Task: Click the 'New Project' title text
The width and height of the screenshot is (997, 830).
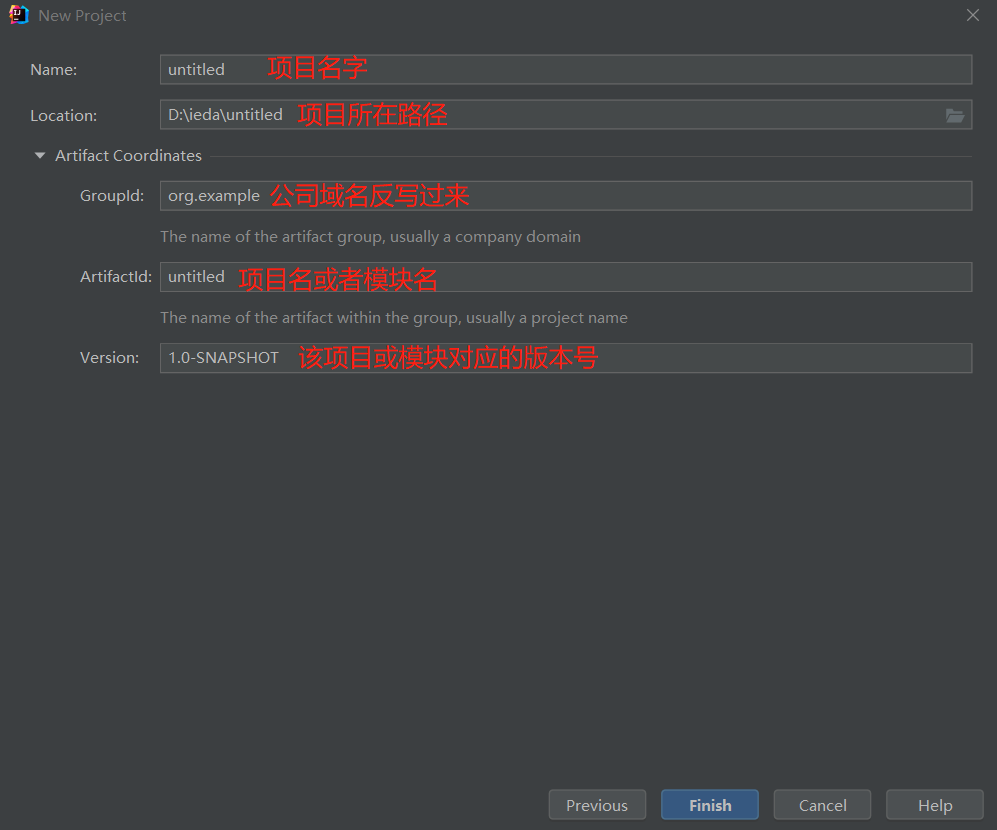Action: click(82, 15)
